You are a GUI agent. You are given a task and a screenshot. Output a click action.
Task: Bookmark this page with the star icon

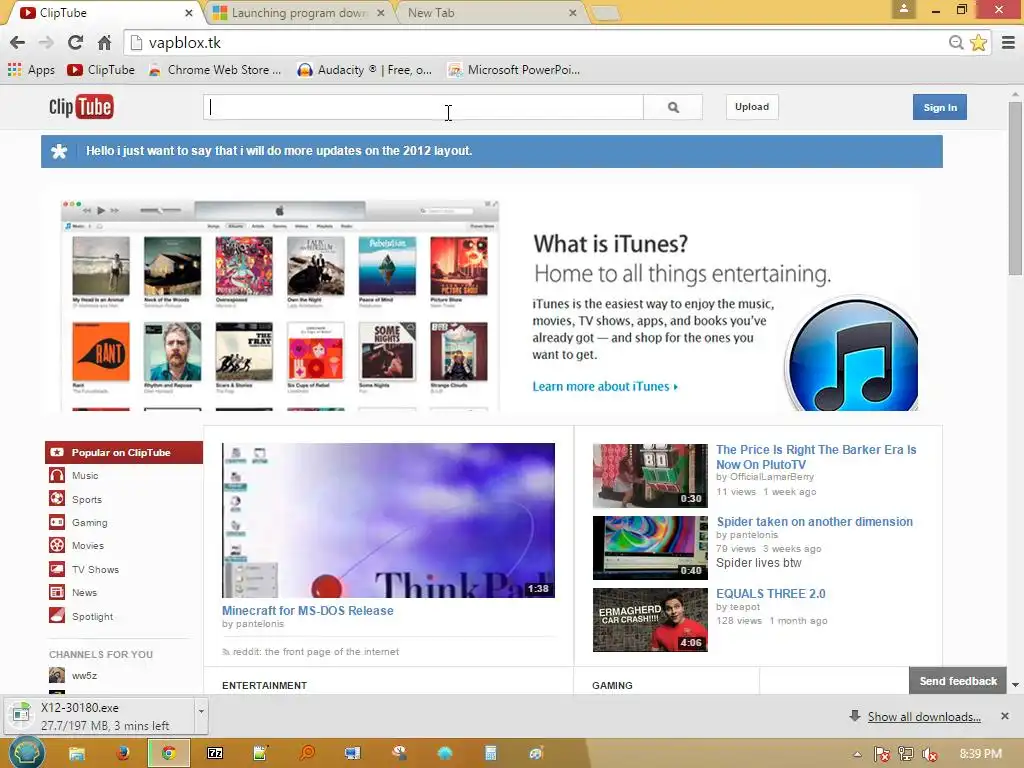point(978,43)
